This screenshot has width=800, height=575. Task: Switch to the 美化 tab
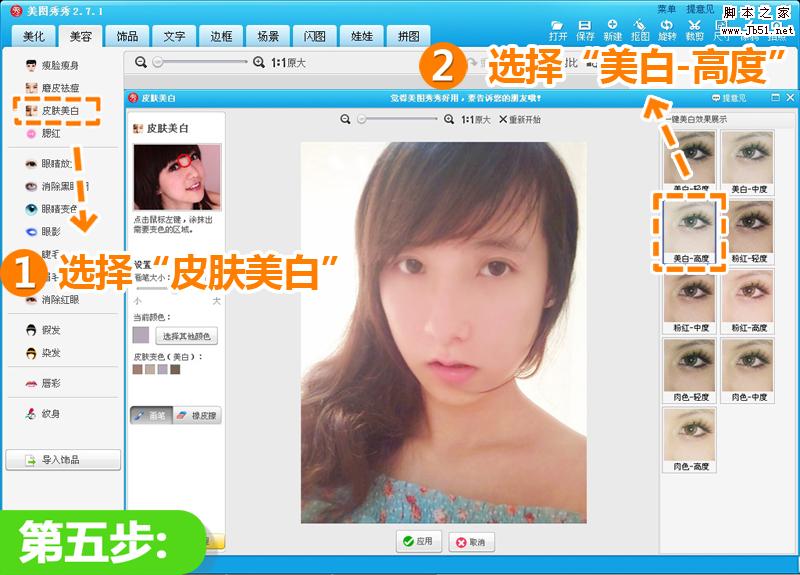(34, 36)
